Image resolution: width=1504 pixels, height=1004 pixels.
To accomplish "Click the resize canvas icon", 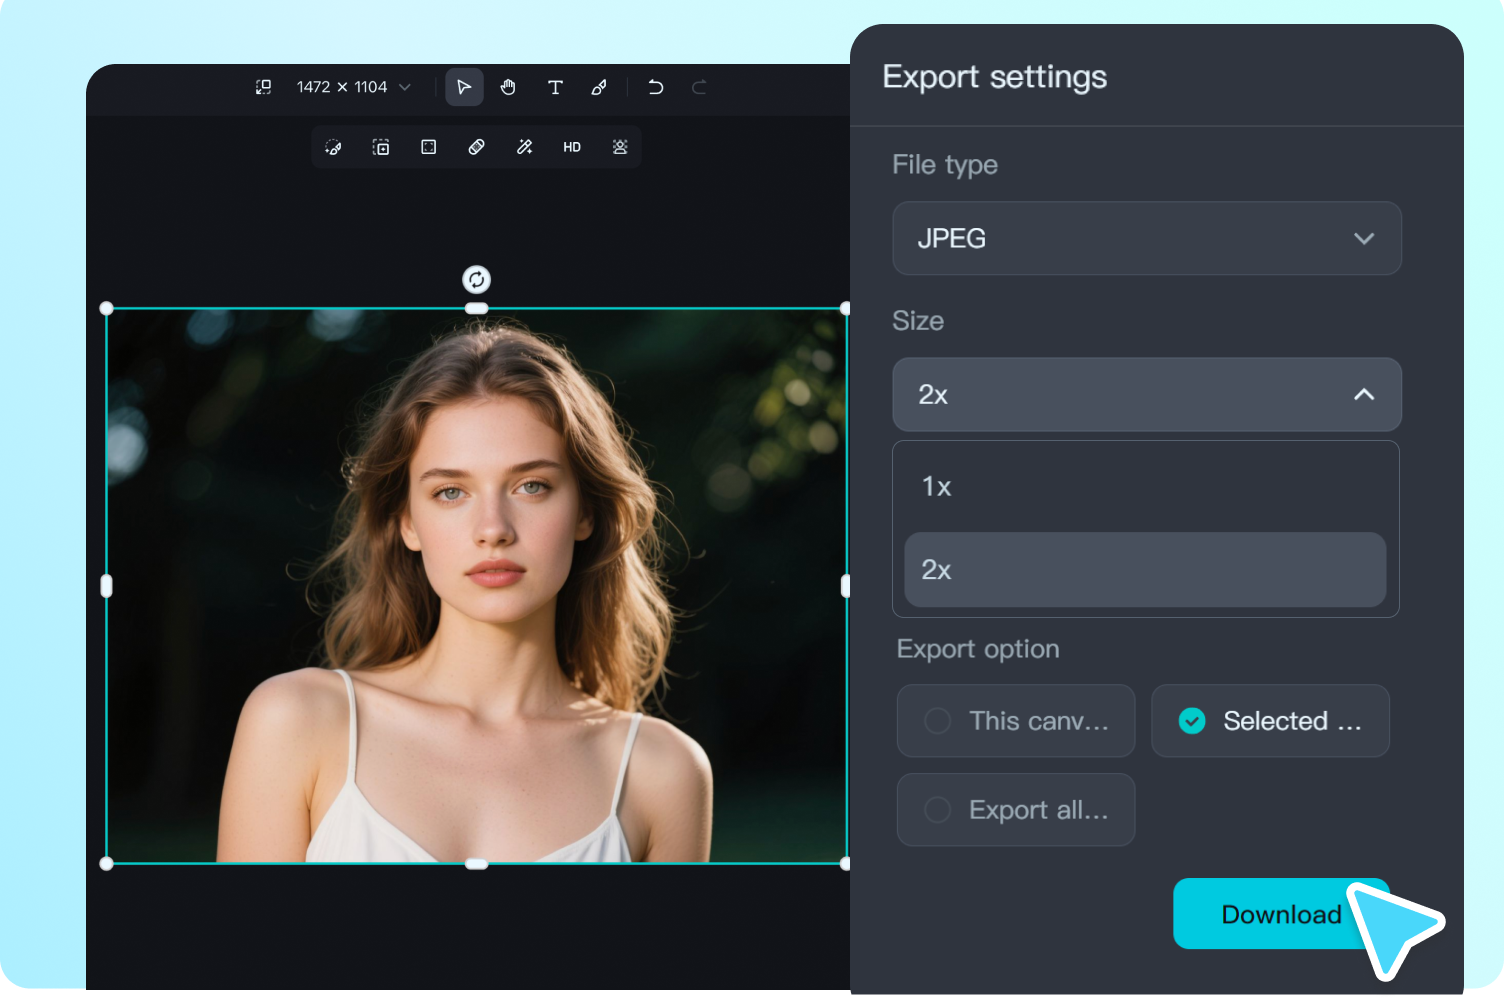I will click(263, 87).
